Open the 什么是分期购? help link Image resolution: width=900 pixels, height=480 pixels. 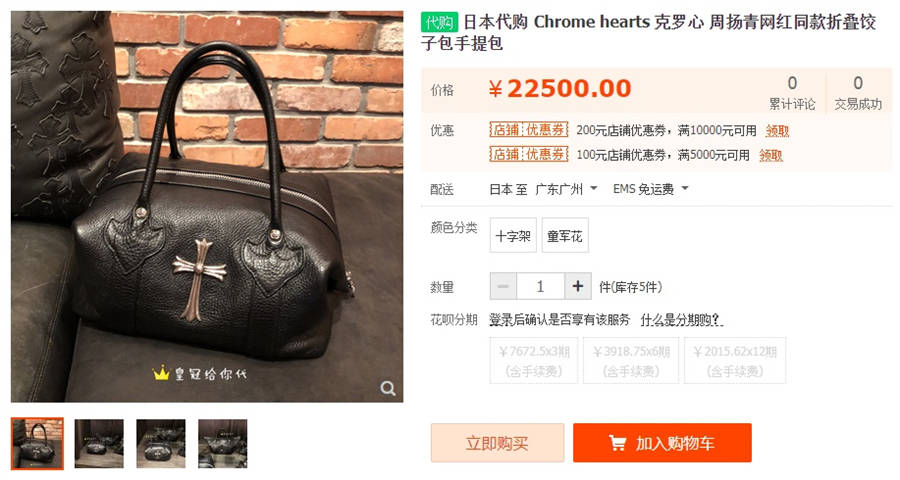(x=681, y=320)
